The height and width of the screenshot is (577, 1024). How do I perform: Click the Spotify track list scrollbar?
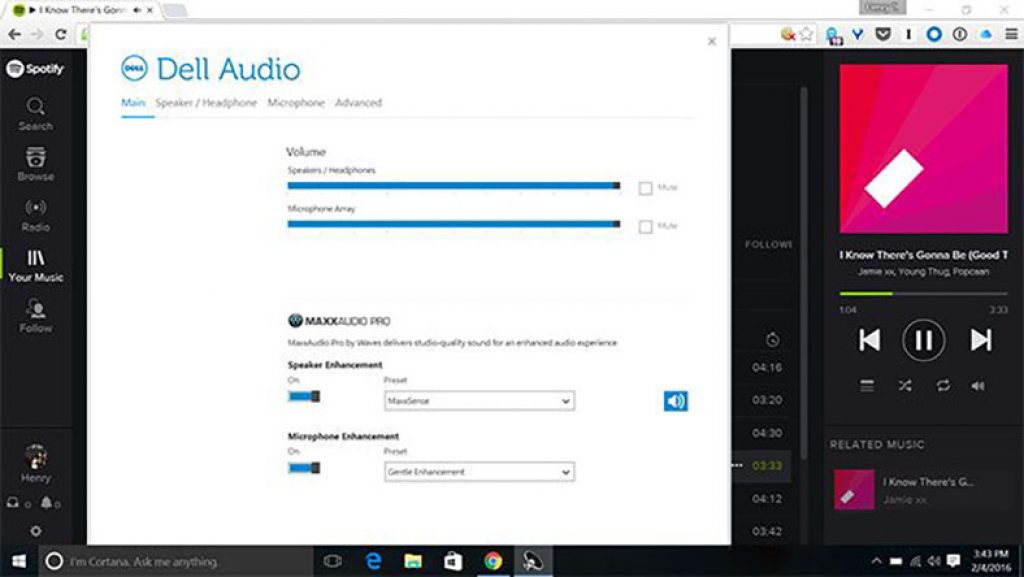coord(804,274)
